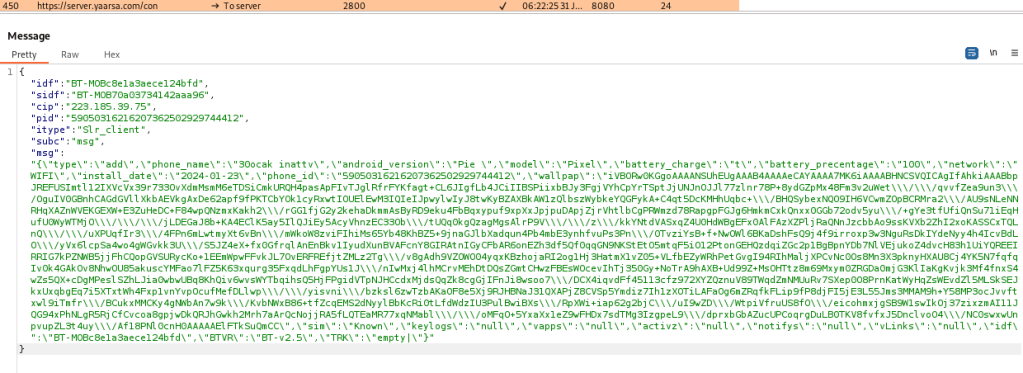Click the length value 2800 cell
The image size is (1023, 373).
click(x=353, y=6)
